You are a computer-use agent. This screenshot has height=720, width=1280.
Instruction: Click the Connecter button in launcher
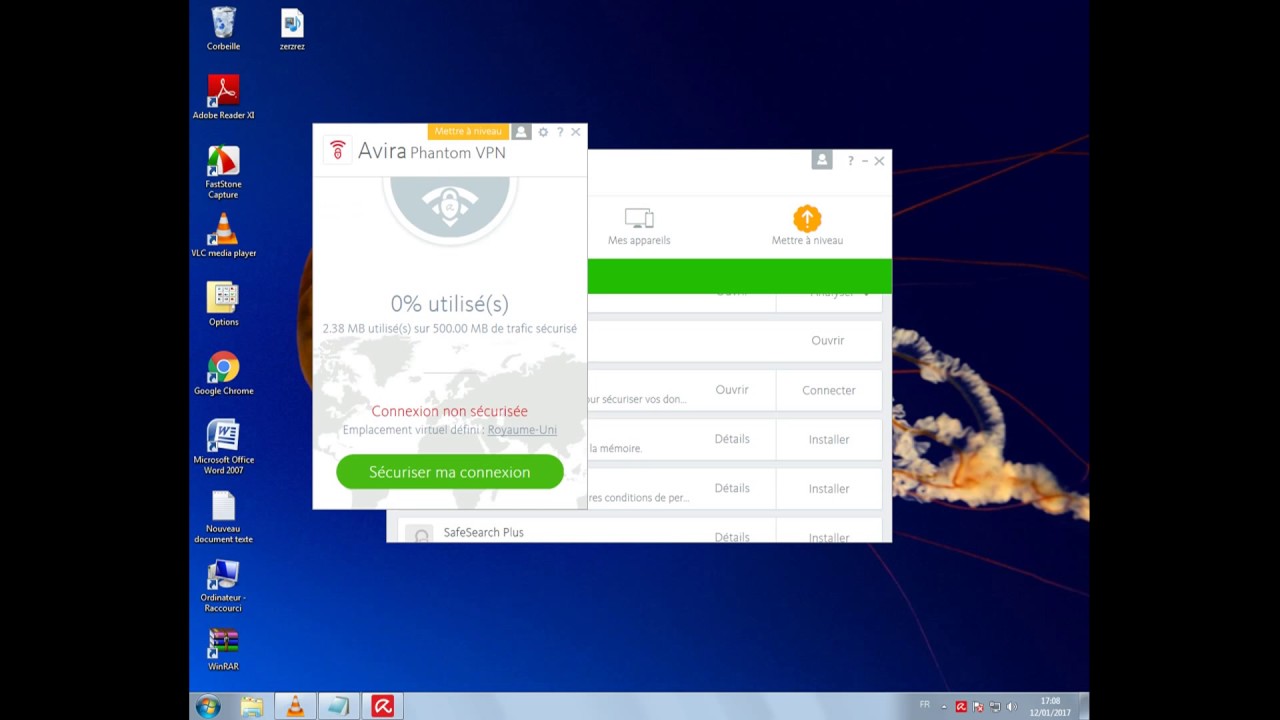pyautogui.click(x=829, y=390)
